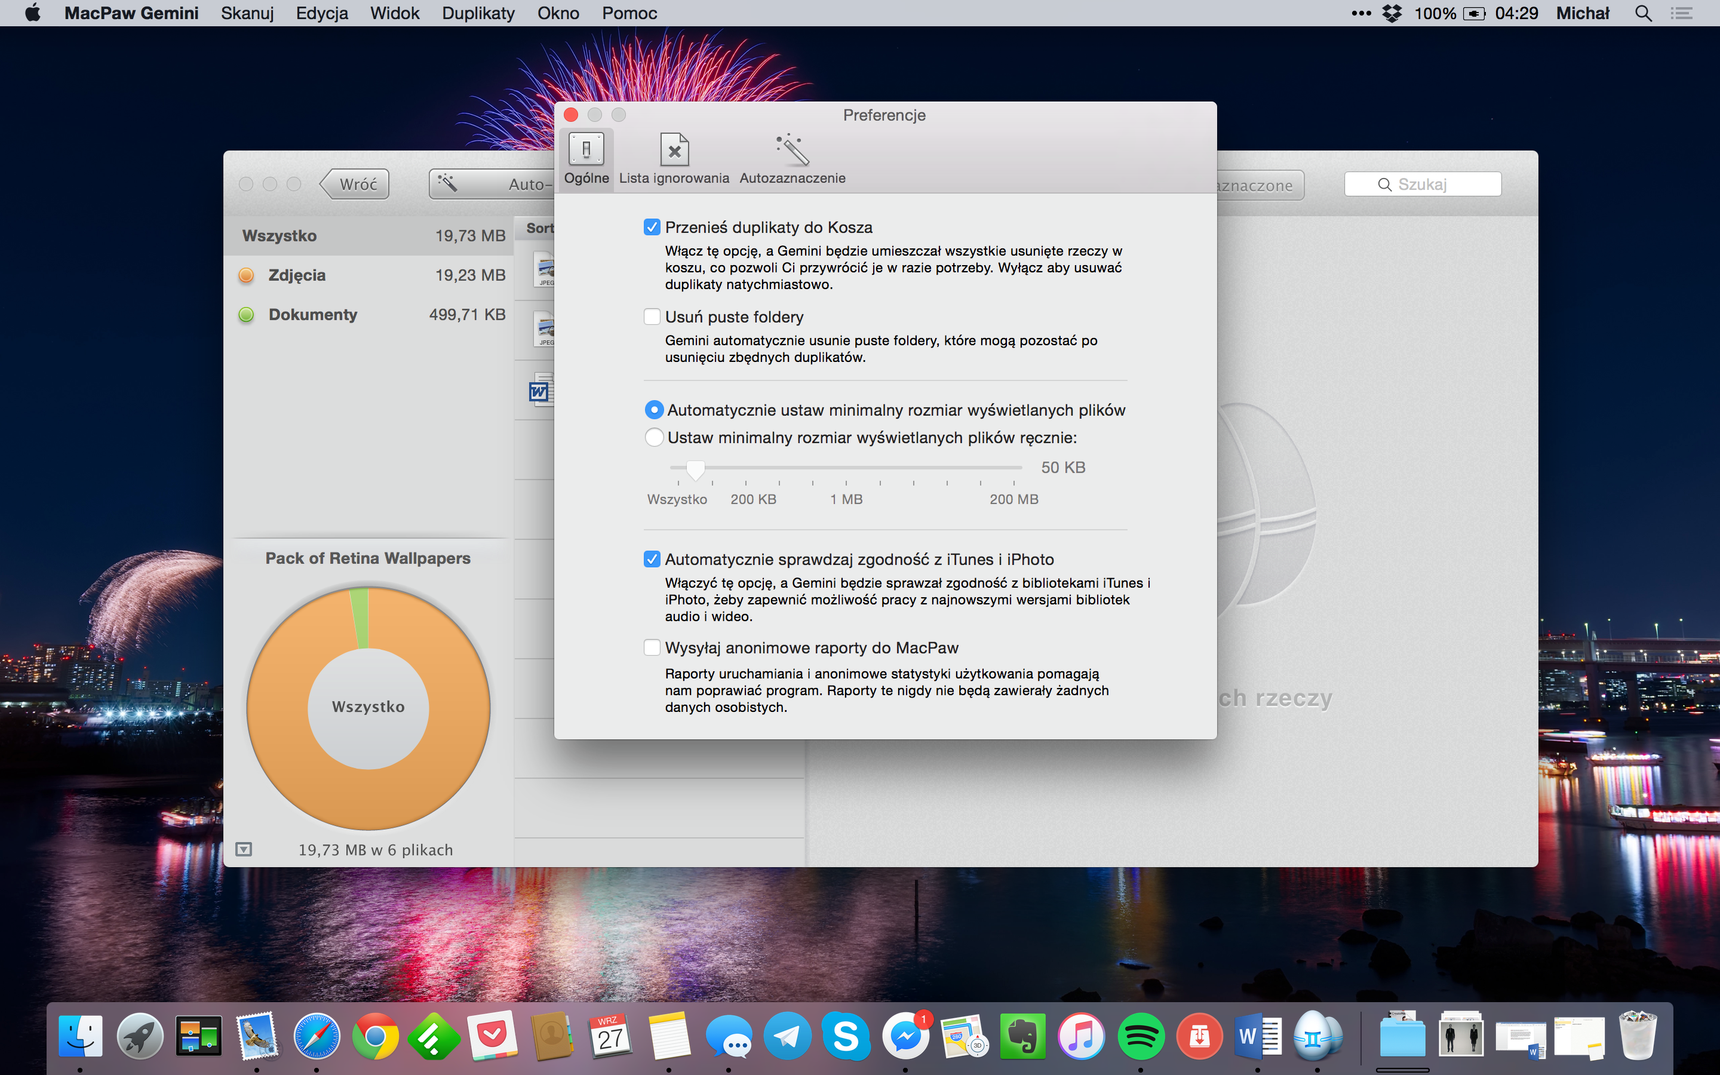Screen dimensions: 1720x1075
Task: Open iTunes from the dock
Action: pos(1081,1037)
